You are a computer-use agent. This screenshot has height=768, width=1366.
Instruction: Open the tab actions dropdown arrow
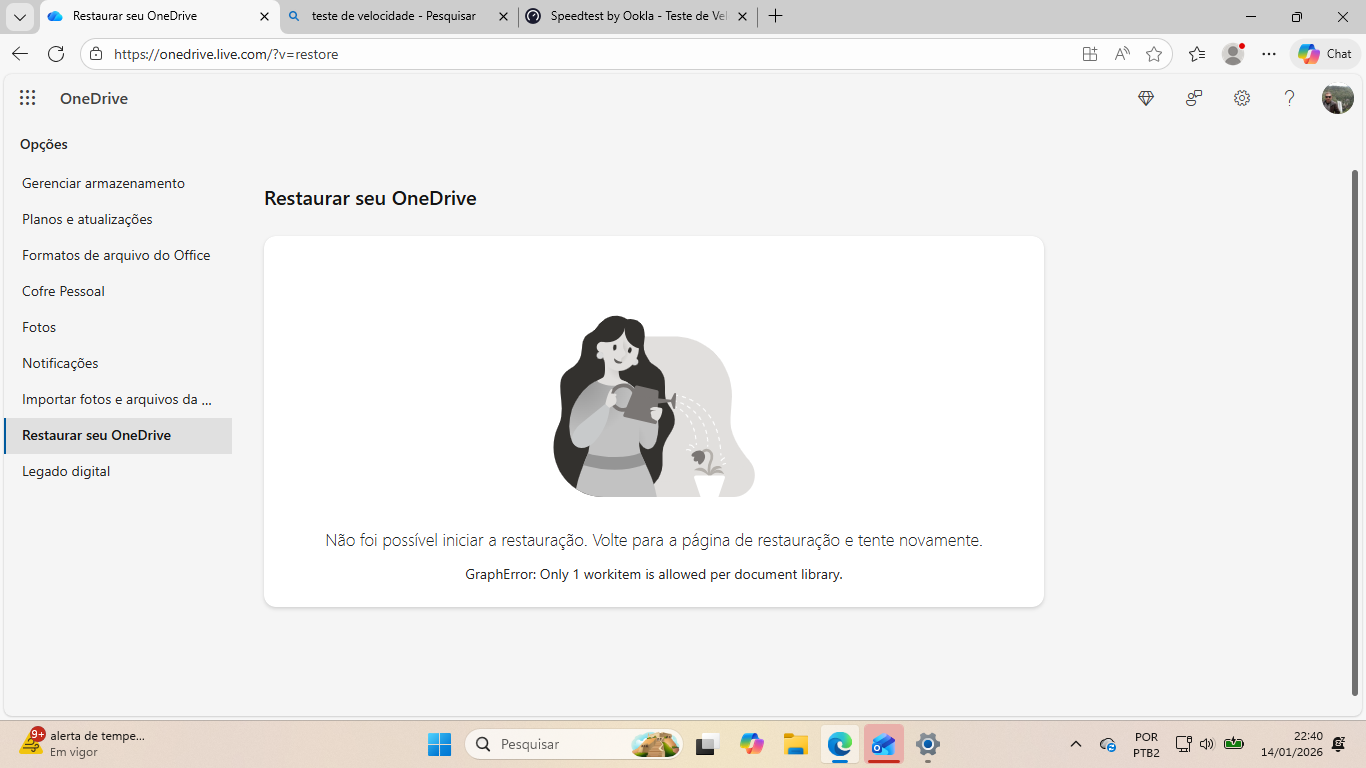[19, 17]
